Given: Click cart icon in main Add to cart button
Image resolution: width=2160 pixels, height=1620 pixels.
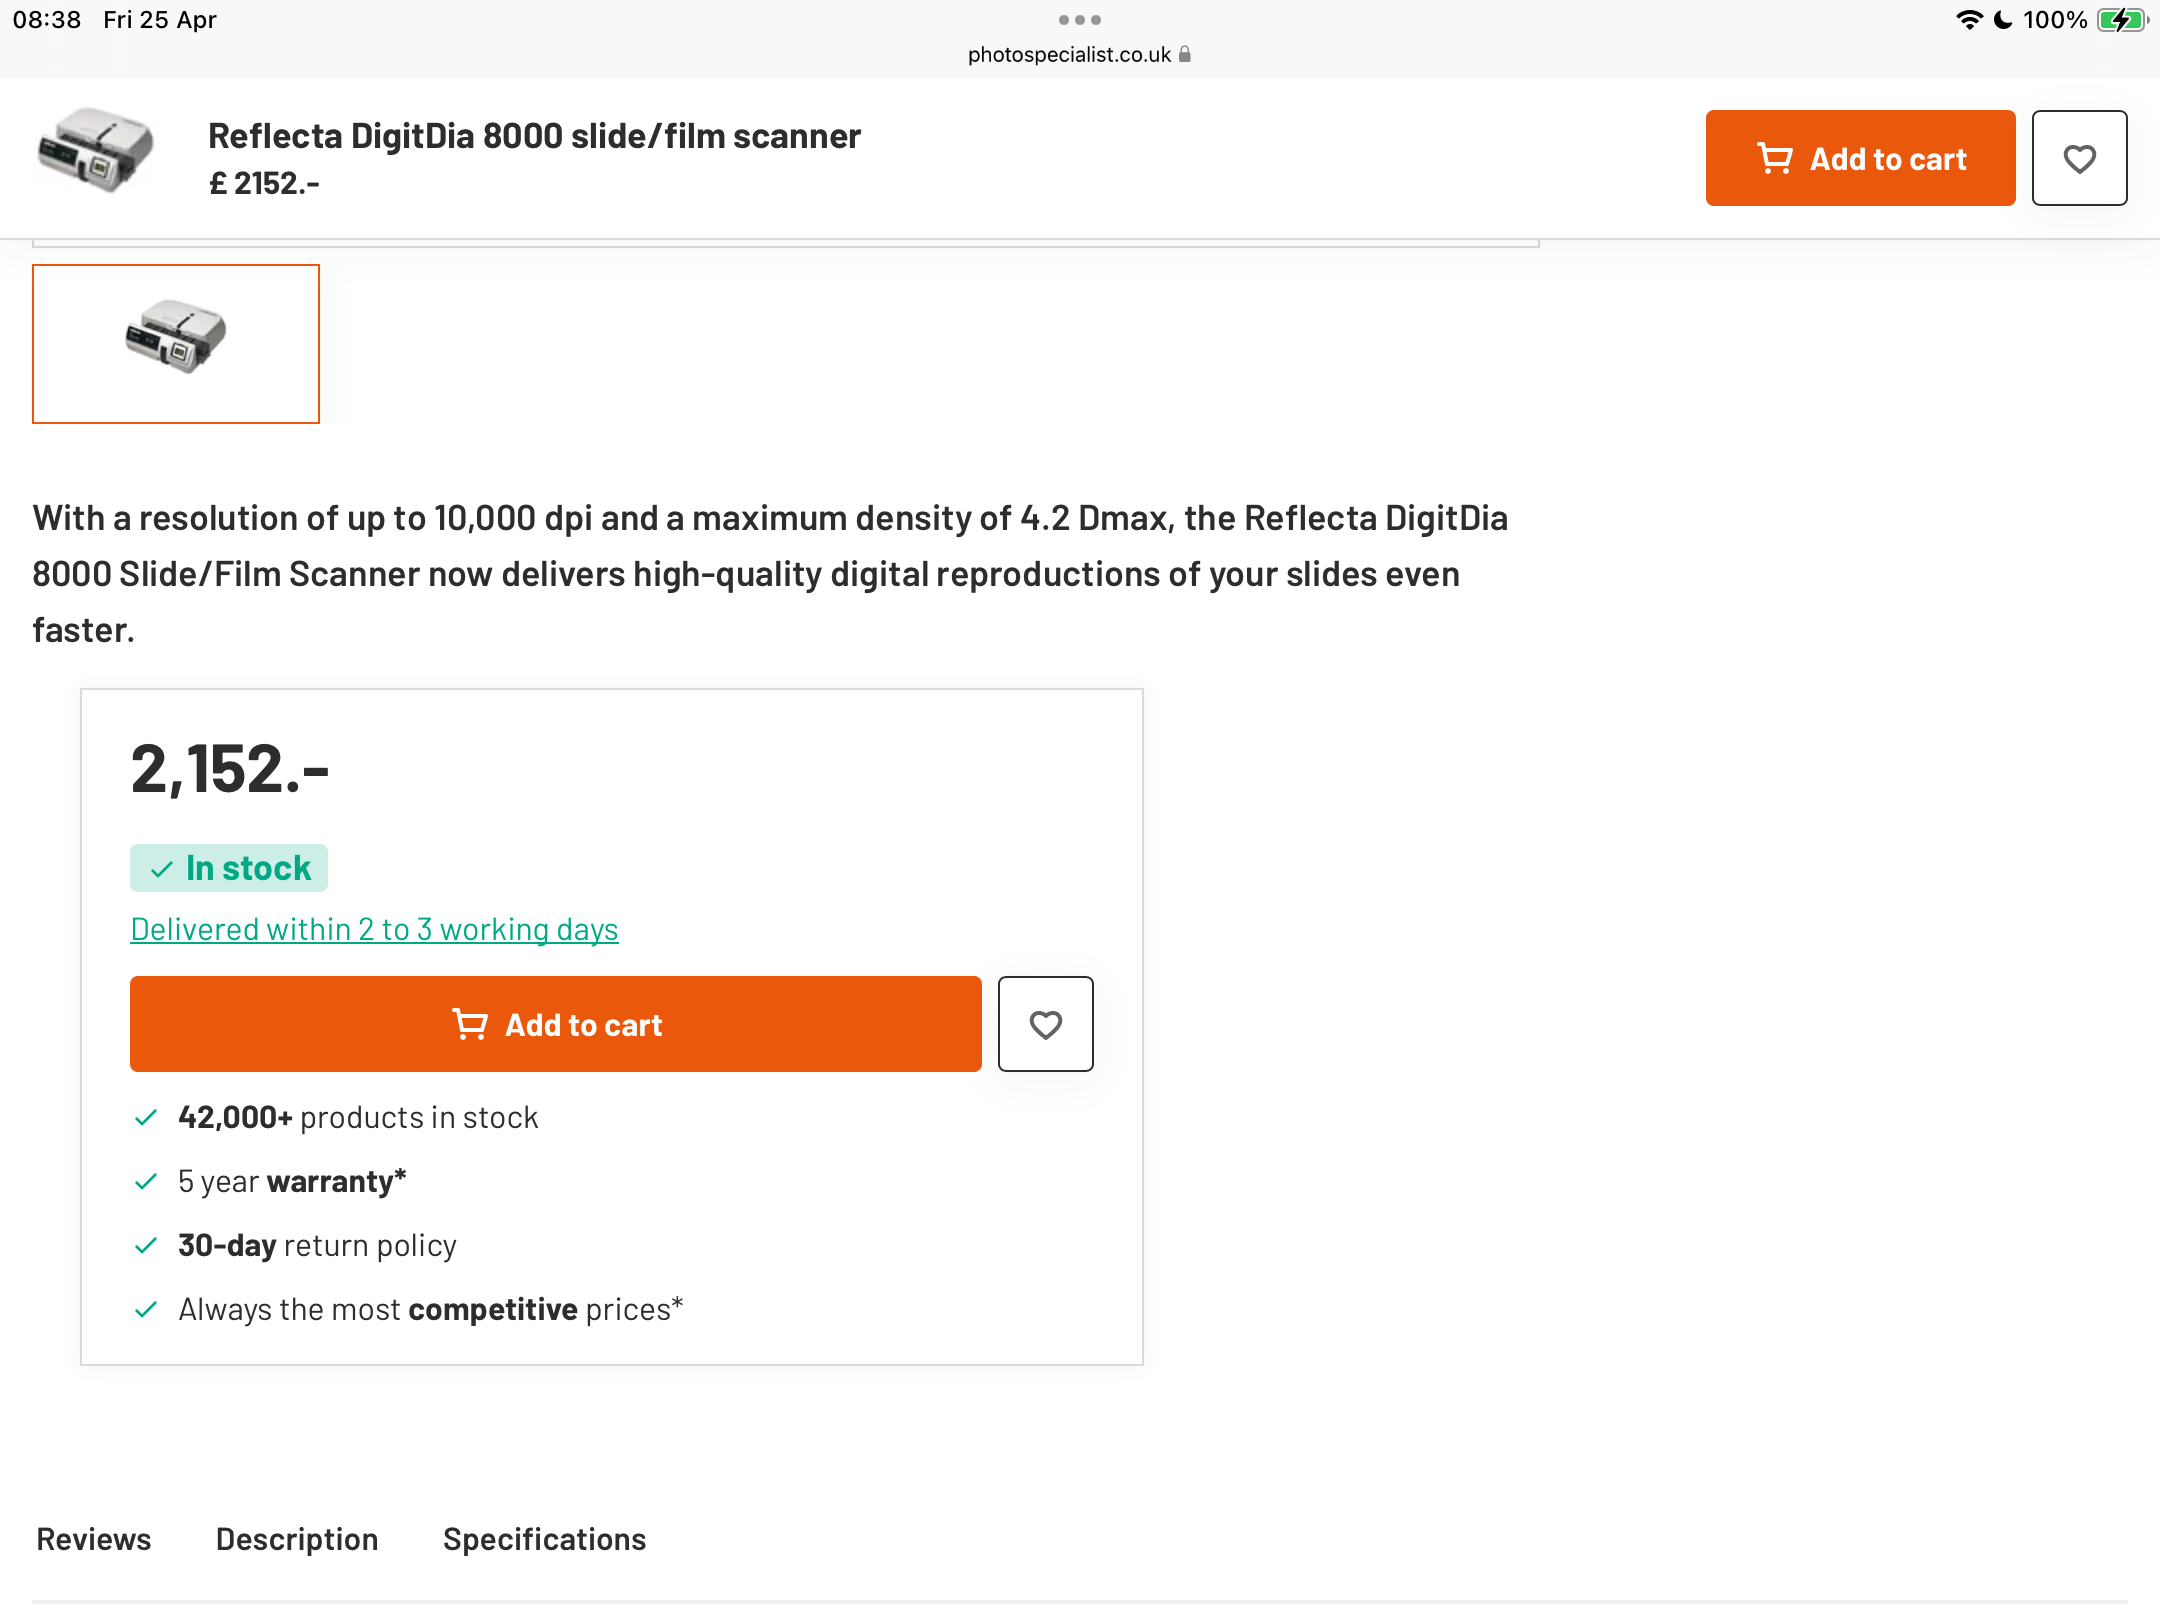Looking at the screenshot, I should [x=470, y=1024].
